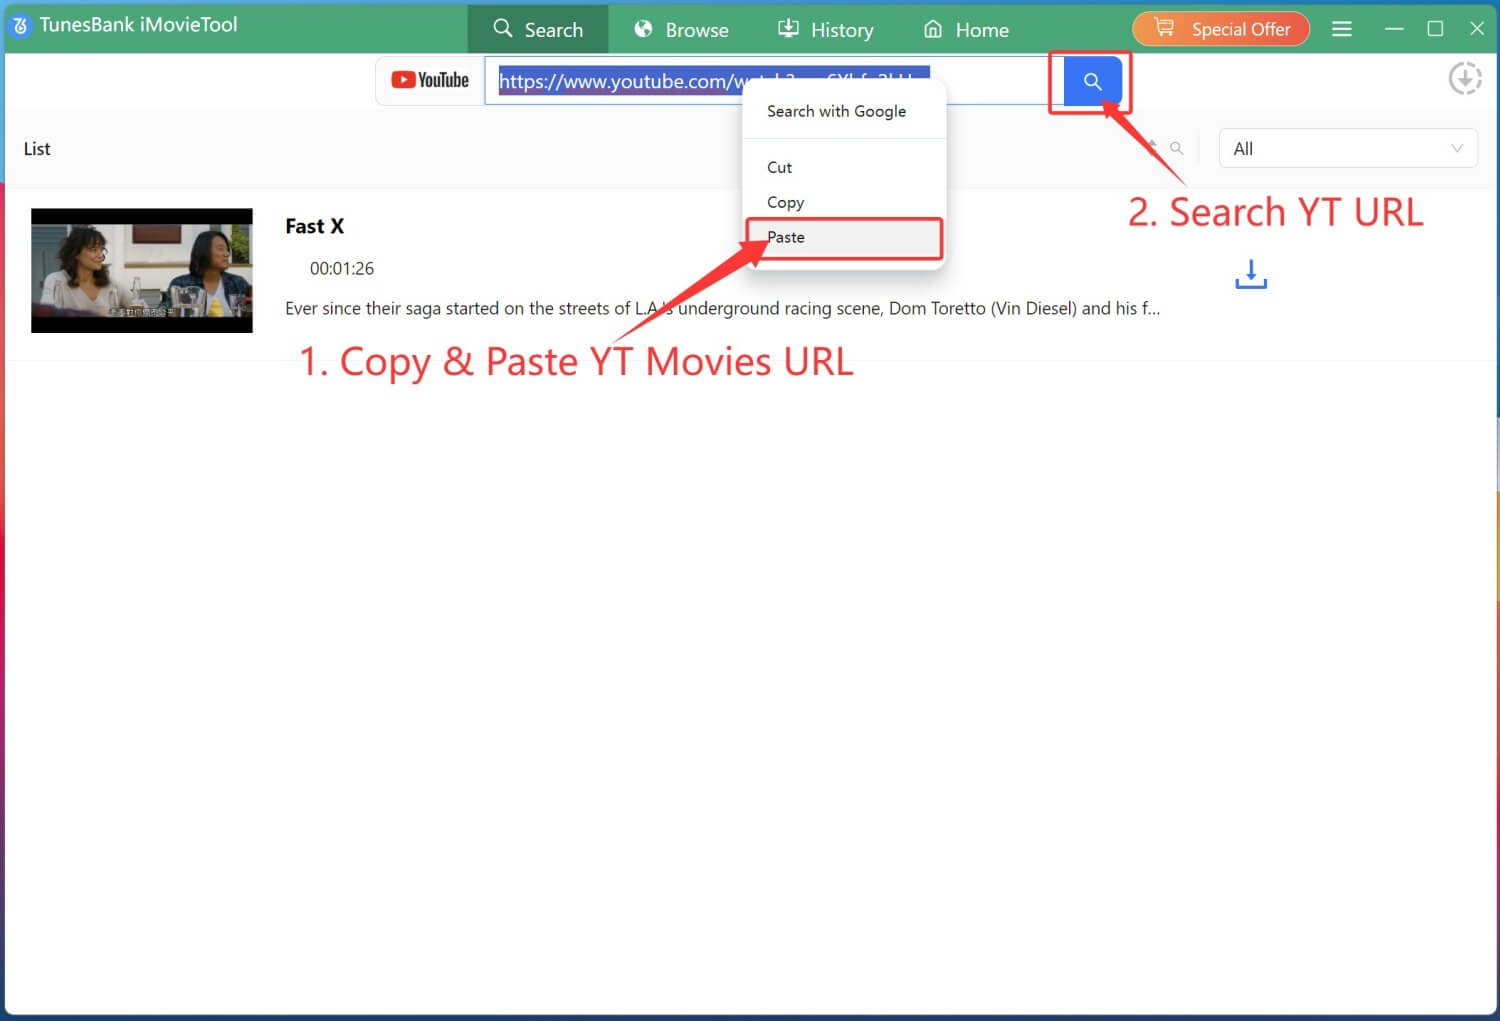Open the hamburger menu in the title bar
This screenshot has height=1021, width=1500.
1341,29
